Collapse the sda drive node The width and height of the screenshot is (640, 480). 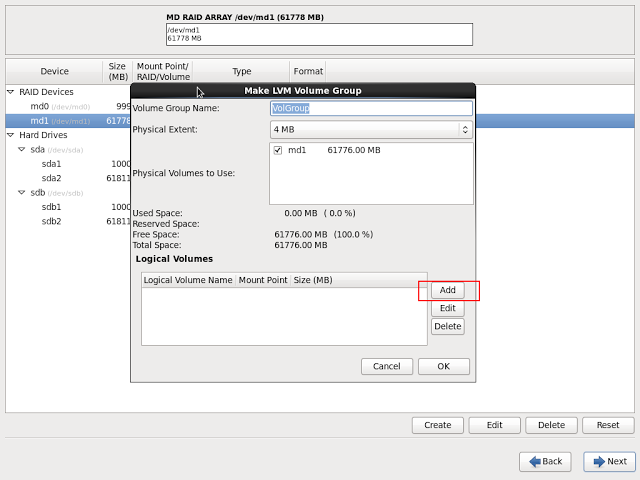(x=22, y=149)
